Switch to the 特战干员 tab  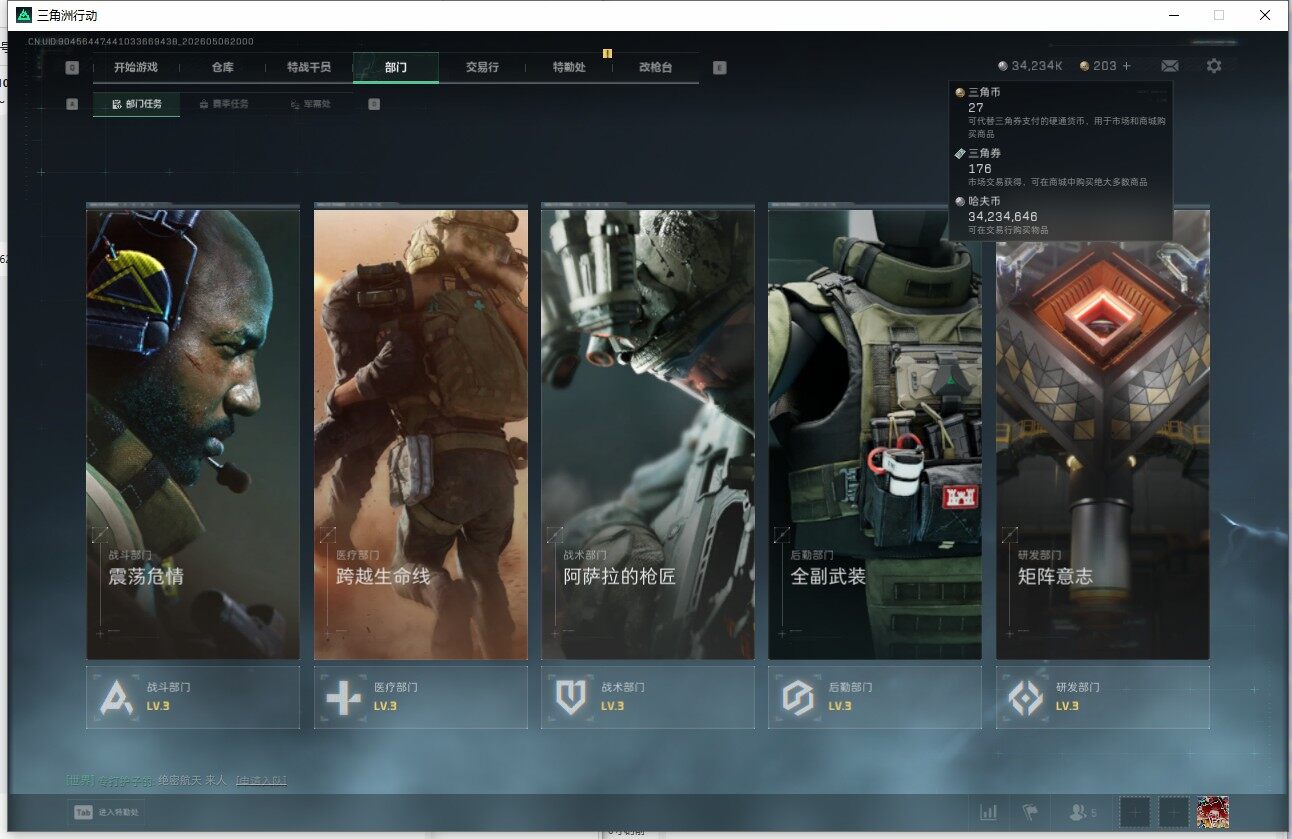pyautogui.click(x=309, y=68)
